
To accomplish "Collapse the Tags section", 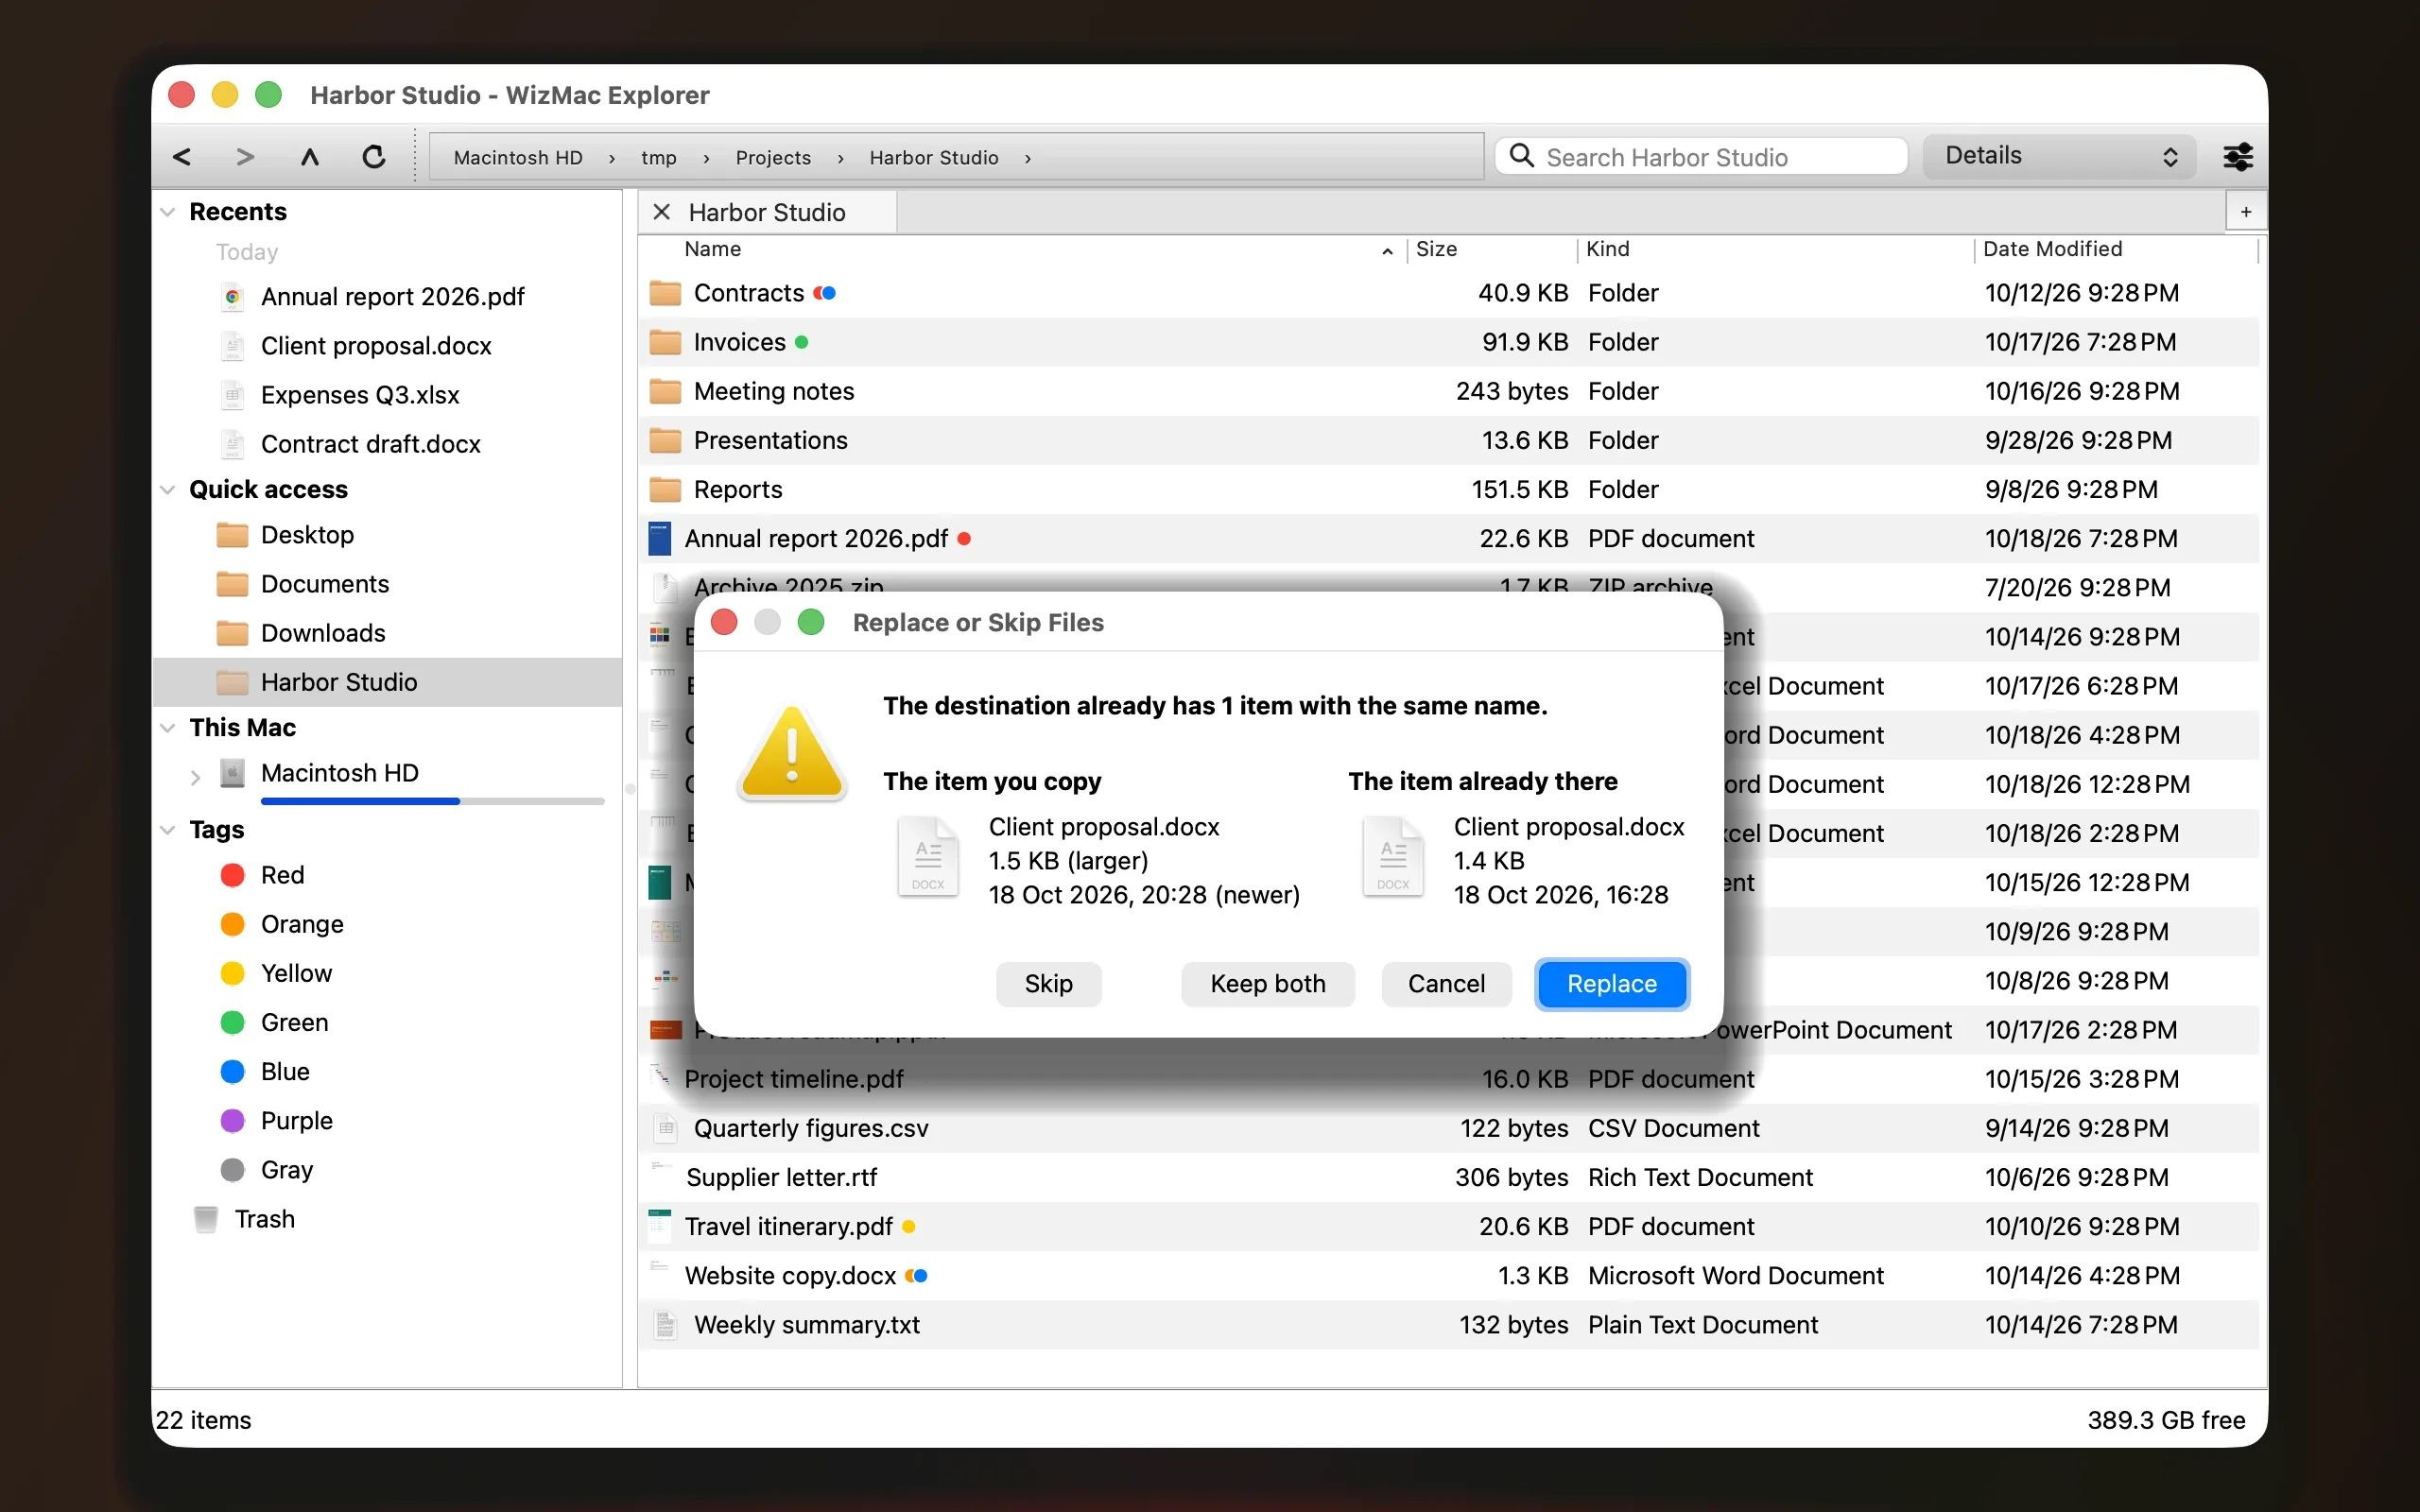I will tap(168, 830).
